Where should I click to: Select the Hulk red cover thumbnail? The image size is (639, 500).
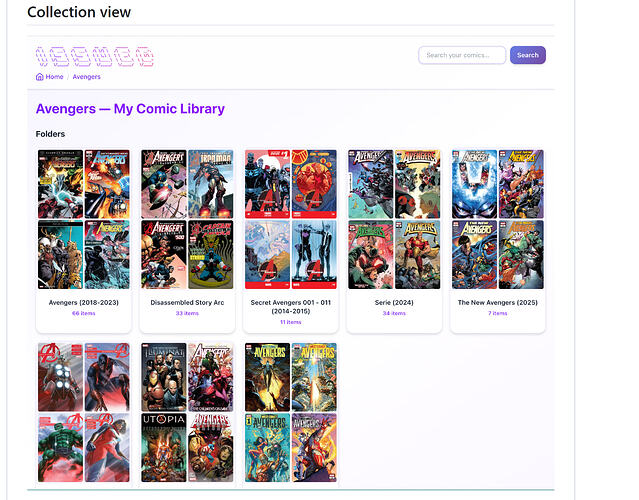pyautogui.click(x=60, y=447)
